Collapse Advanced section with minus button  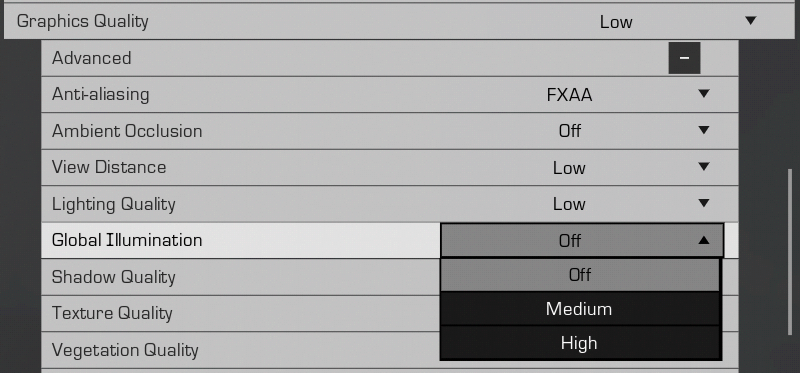[x=684, y=58]
